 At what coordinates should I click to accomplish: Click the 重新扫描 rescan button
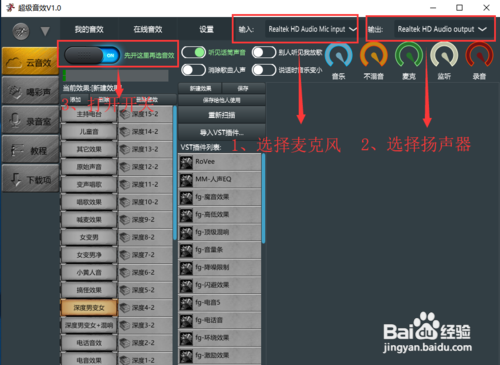[222, 115]
